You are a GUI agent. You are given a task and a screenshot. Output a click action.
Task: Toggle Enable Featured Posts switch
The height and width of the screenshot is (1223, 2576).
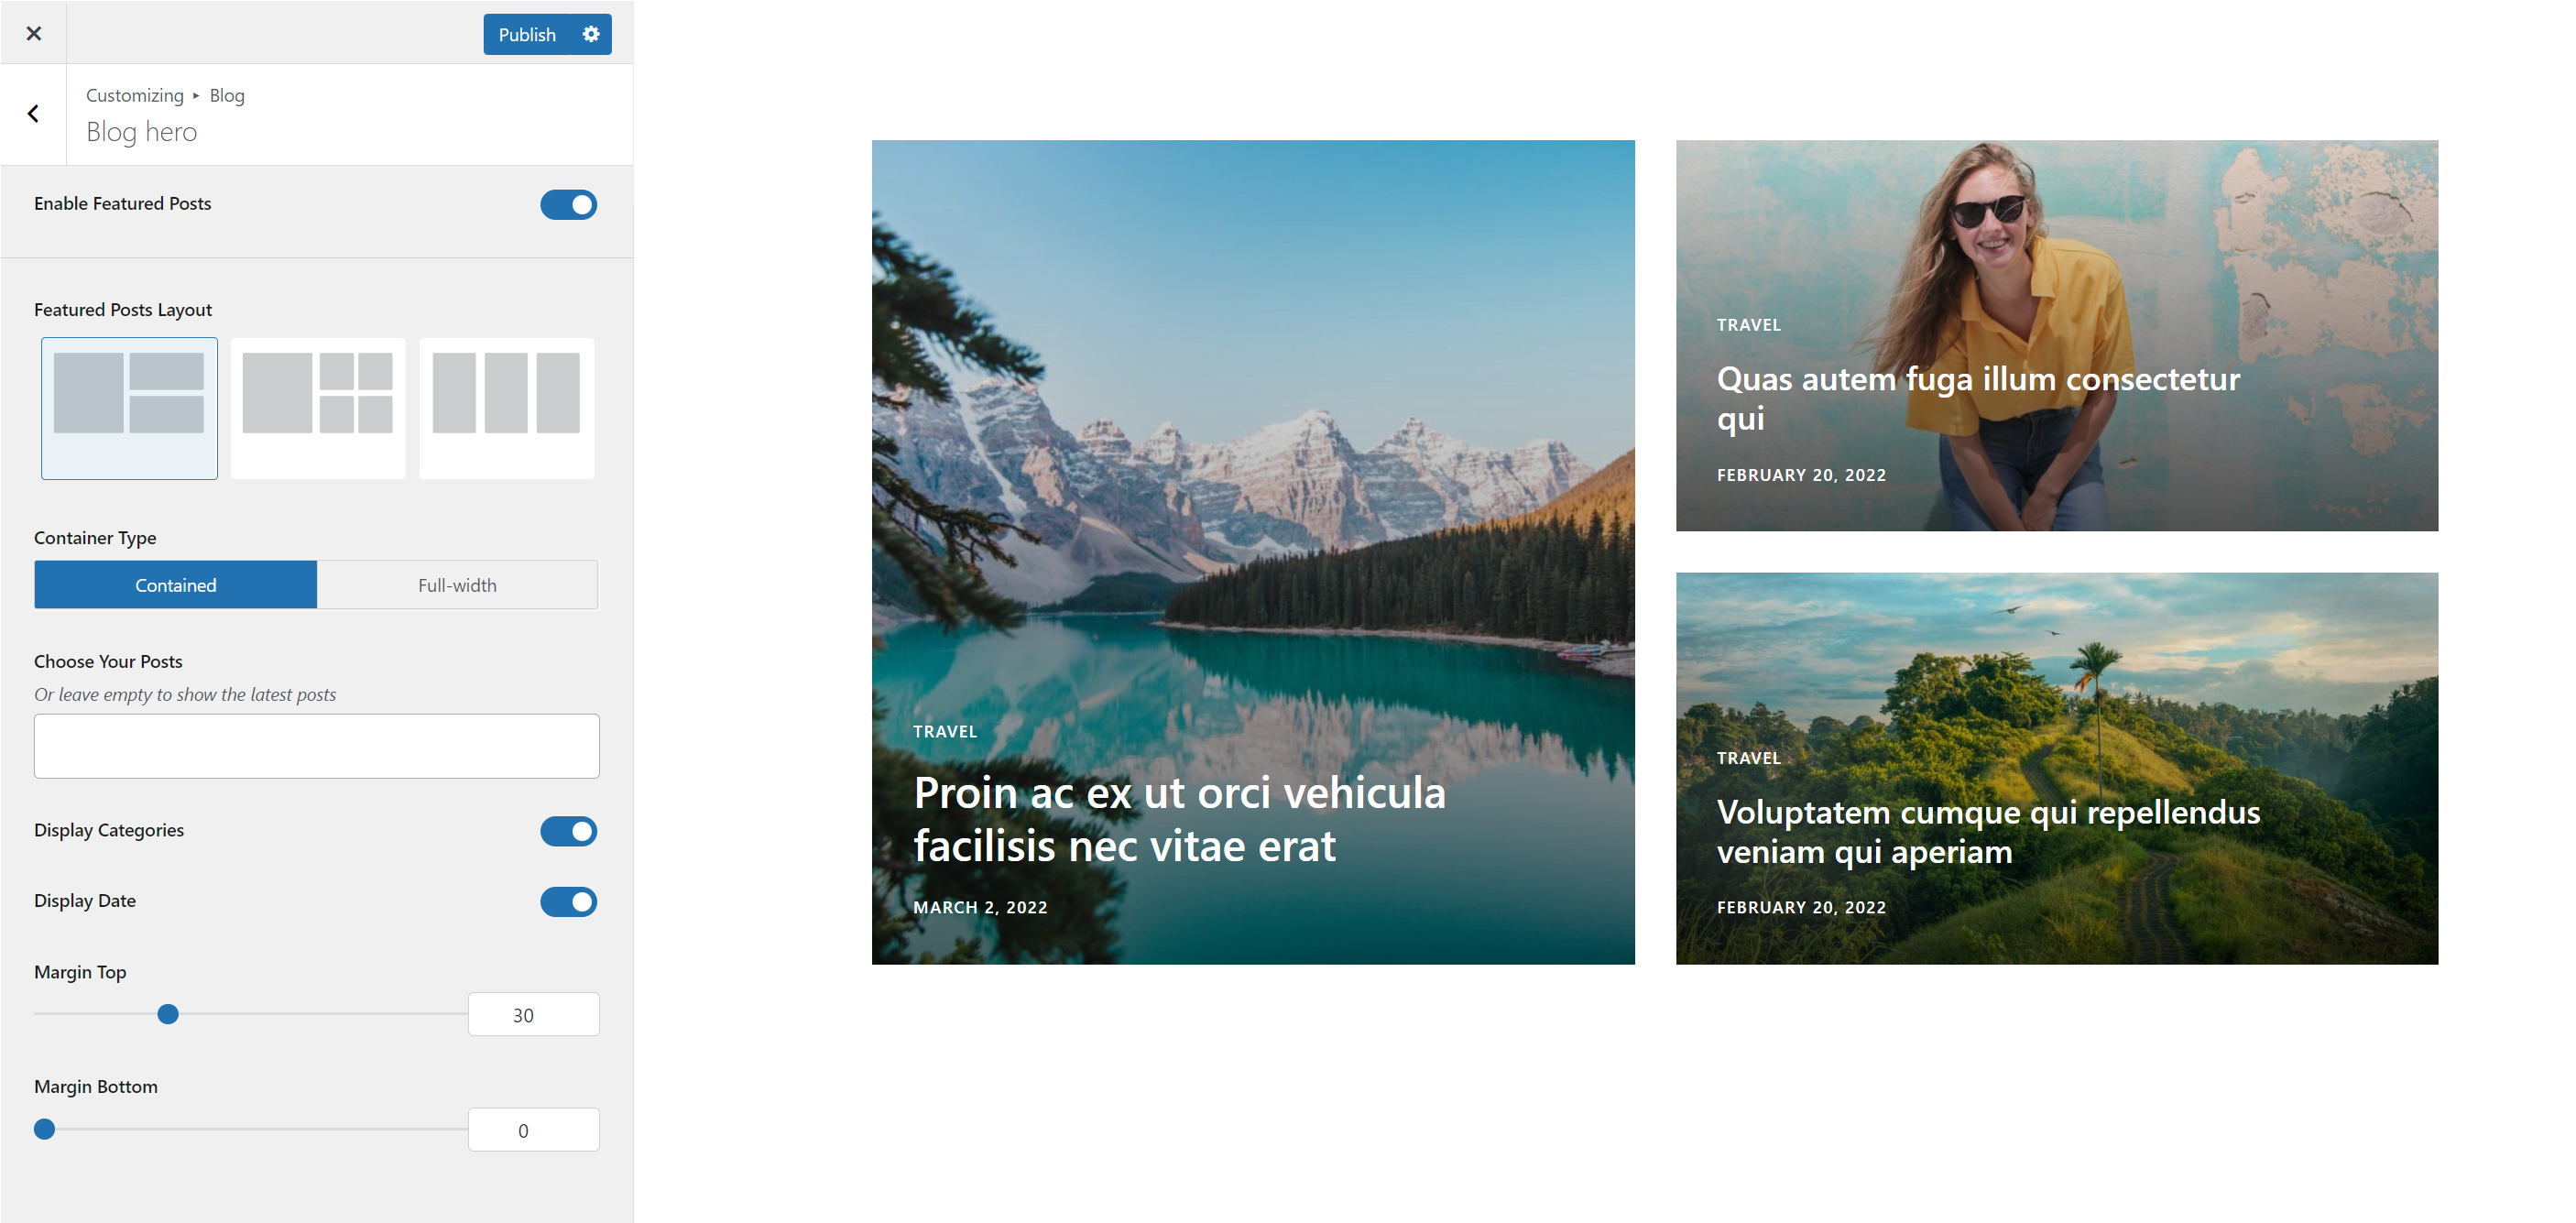tap(568, 204)
